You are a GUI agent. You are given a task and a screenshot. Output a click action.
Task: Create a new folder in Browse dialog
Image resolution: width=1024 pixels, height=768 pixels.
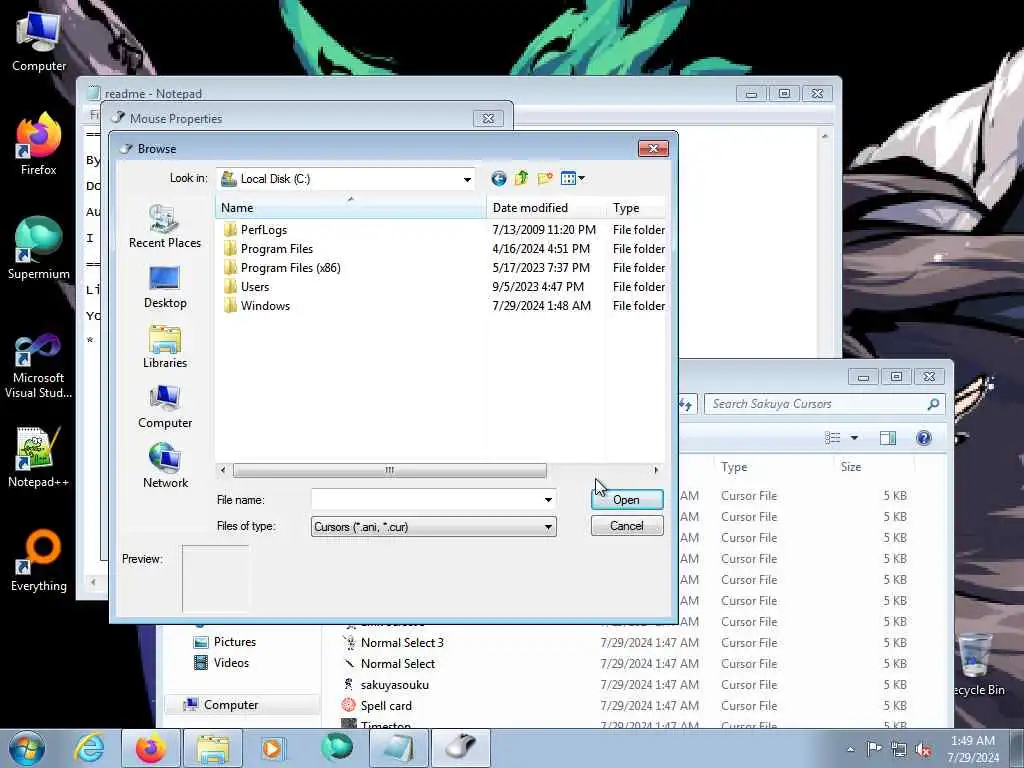[x=545, y=178]
